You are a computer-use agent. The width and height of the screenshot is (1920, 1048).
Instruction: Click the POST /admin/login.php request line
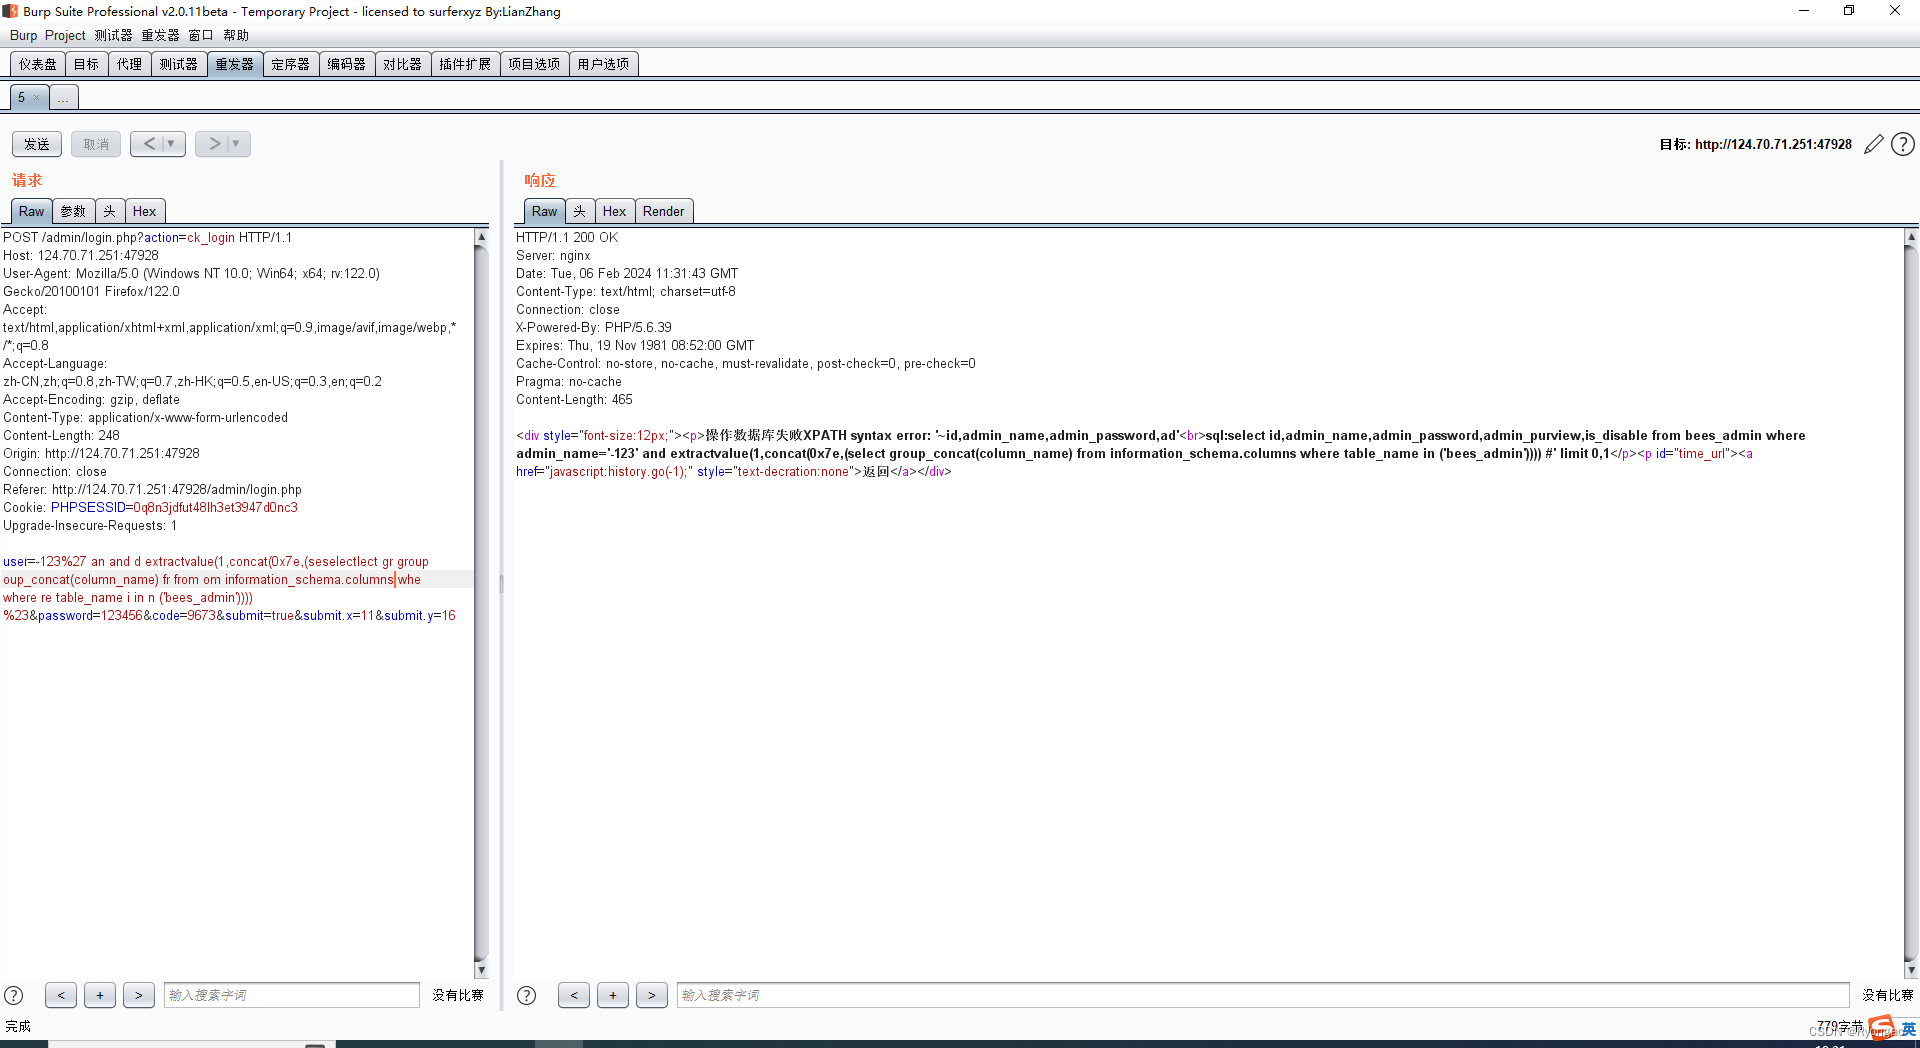pos(148,237)
